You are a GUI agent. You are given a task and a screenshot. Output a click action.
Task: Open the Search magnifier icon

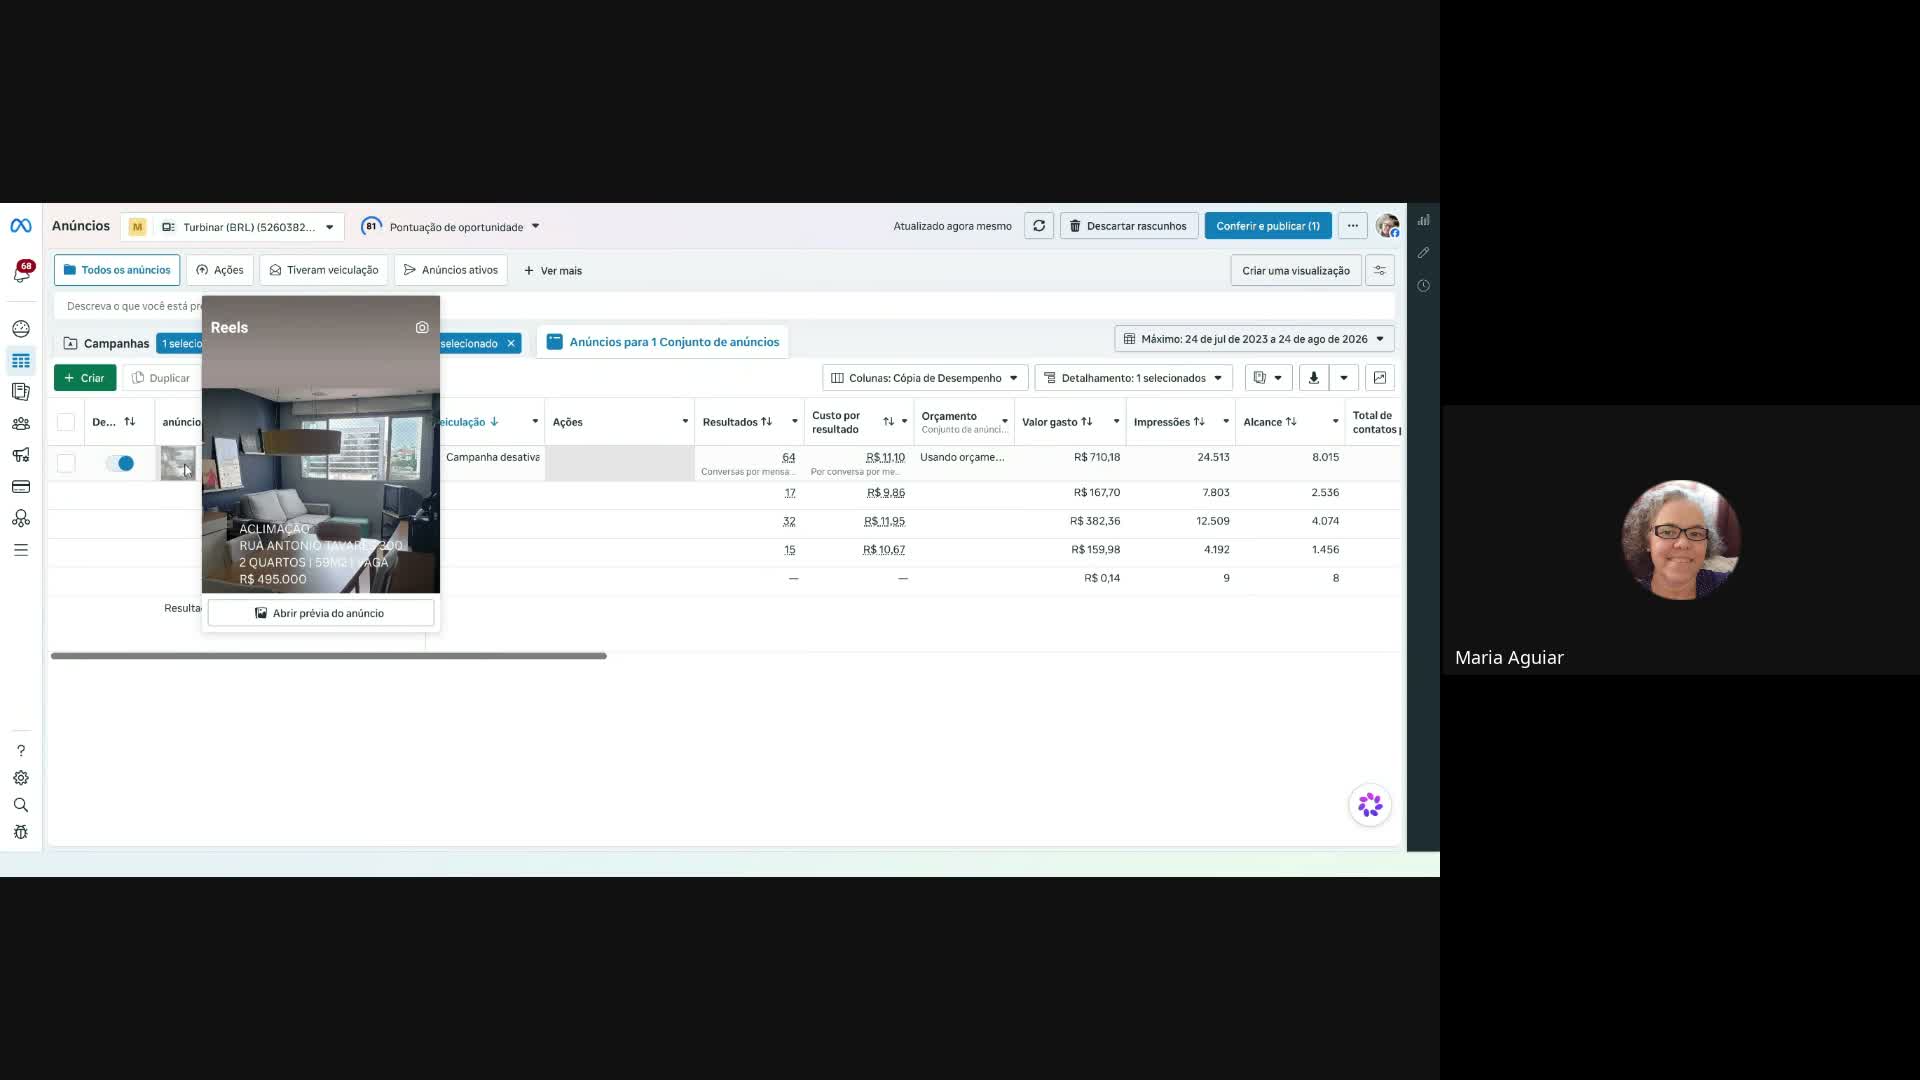click(x=21, y=805)
